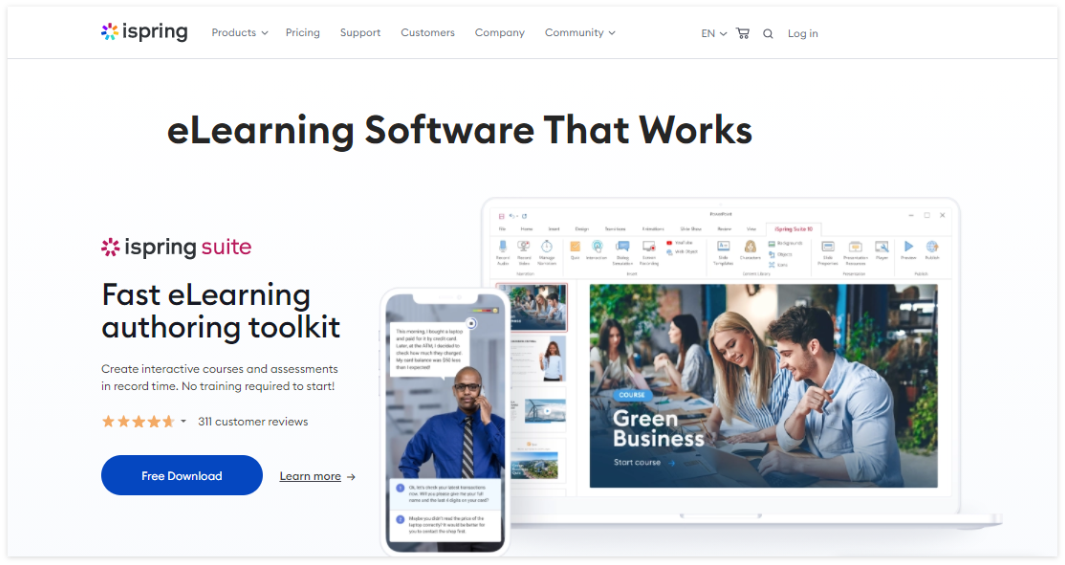Click the search magnifier icon
Viewport: 1065px width, 565px height.
tap(768, 33)
